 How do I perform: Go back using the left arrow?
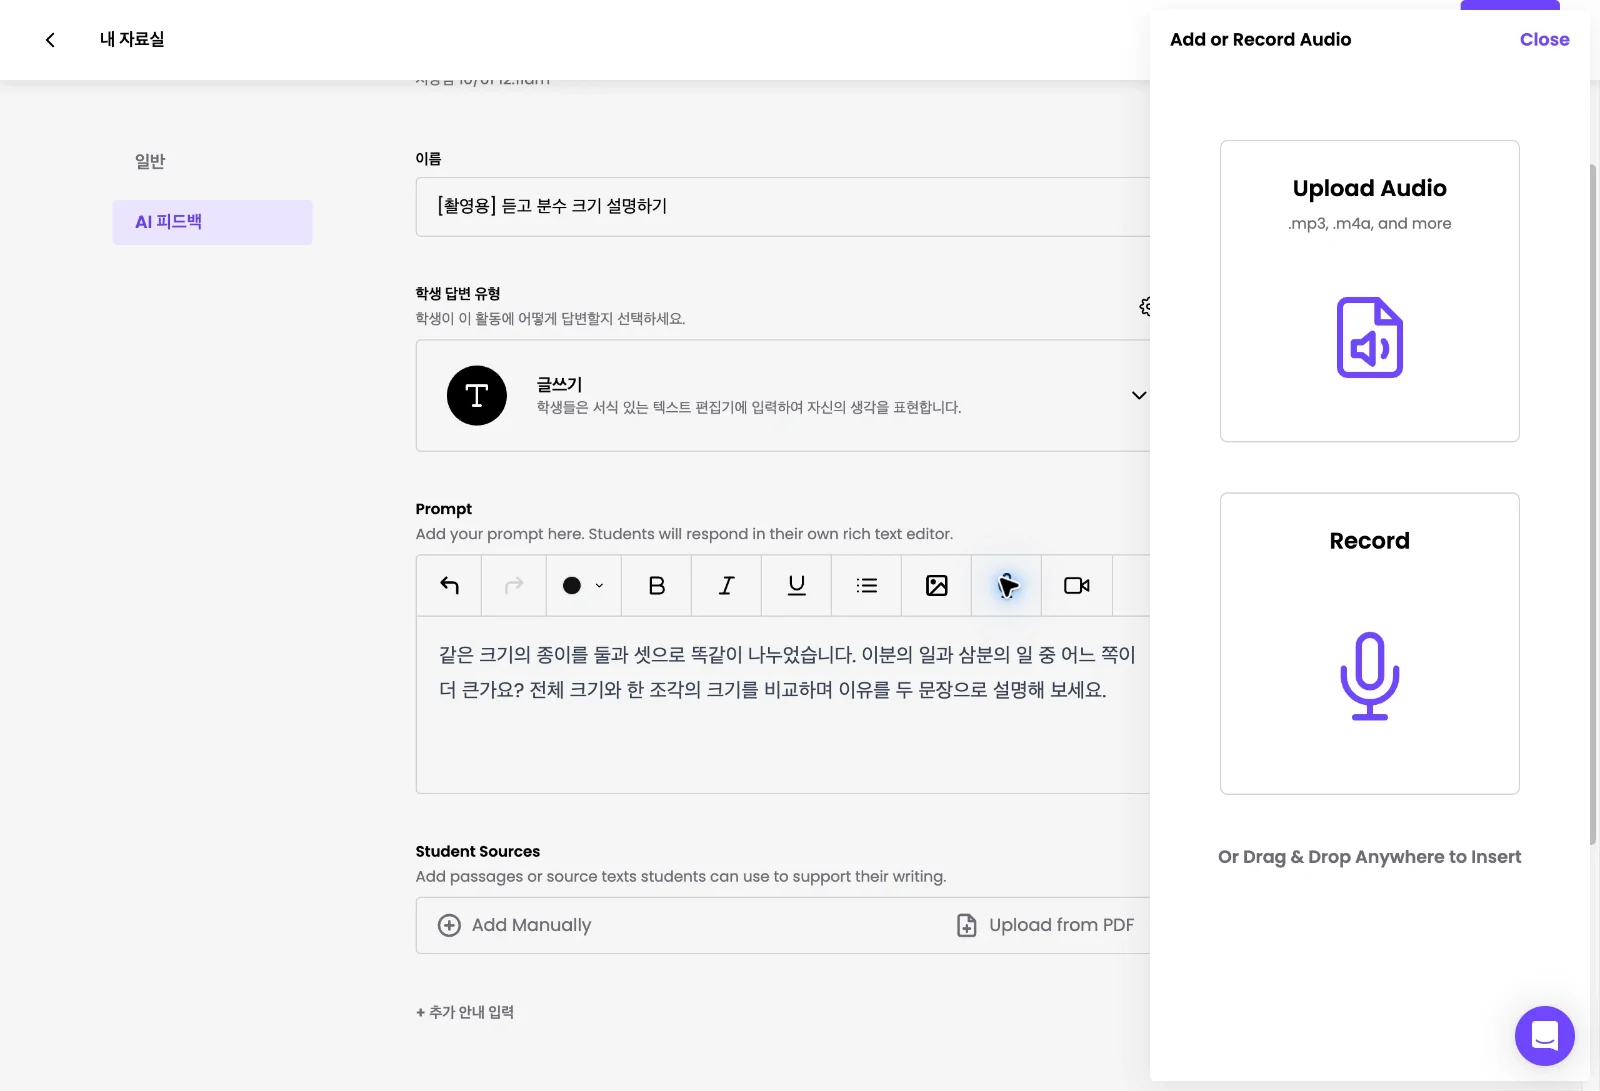[50, 40]
